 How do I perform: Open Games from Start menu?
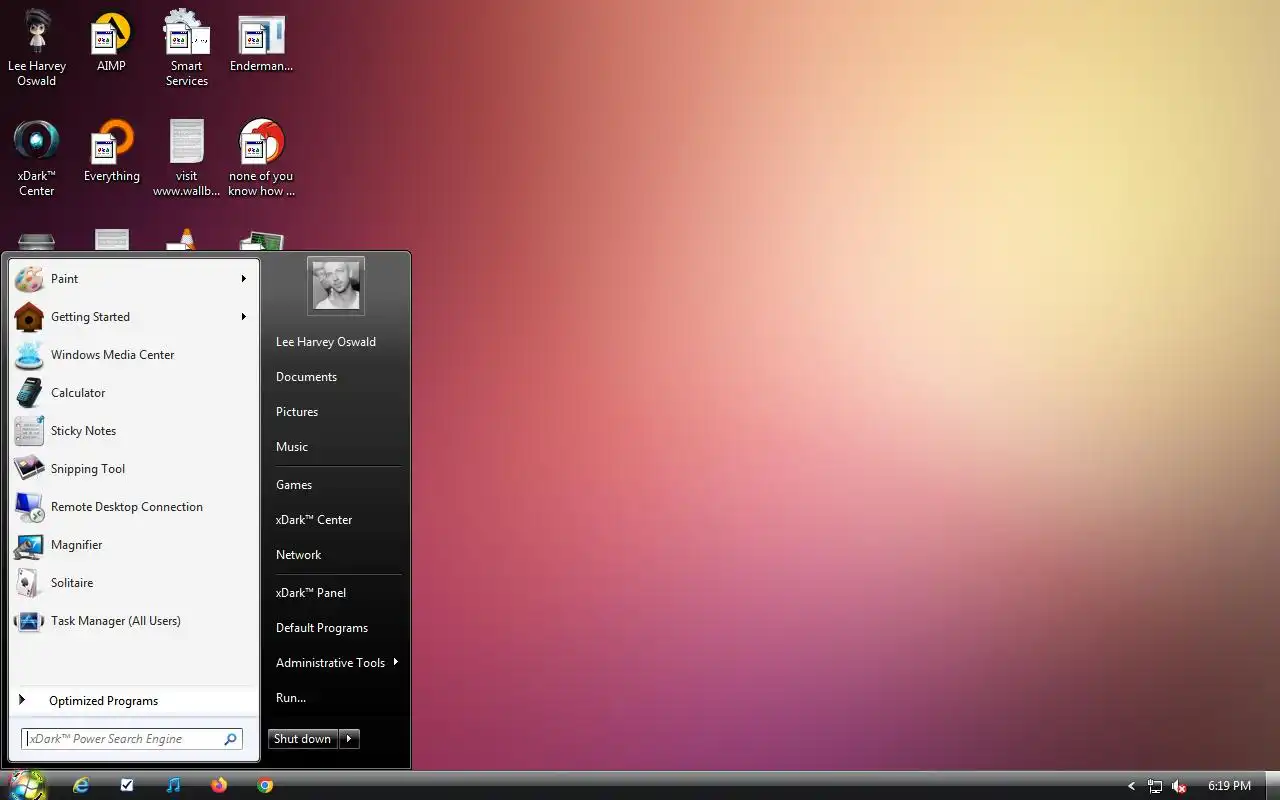(294, 485)
